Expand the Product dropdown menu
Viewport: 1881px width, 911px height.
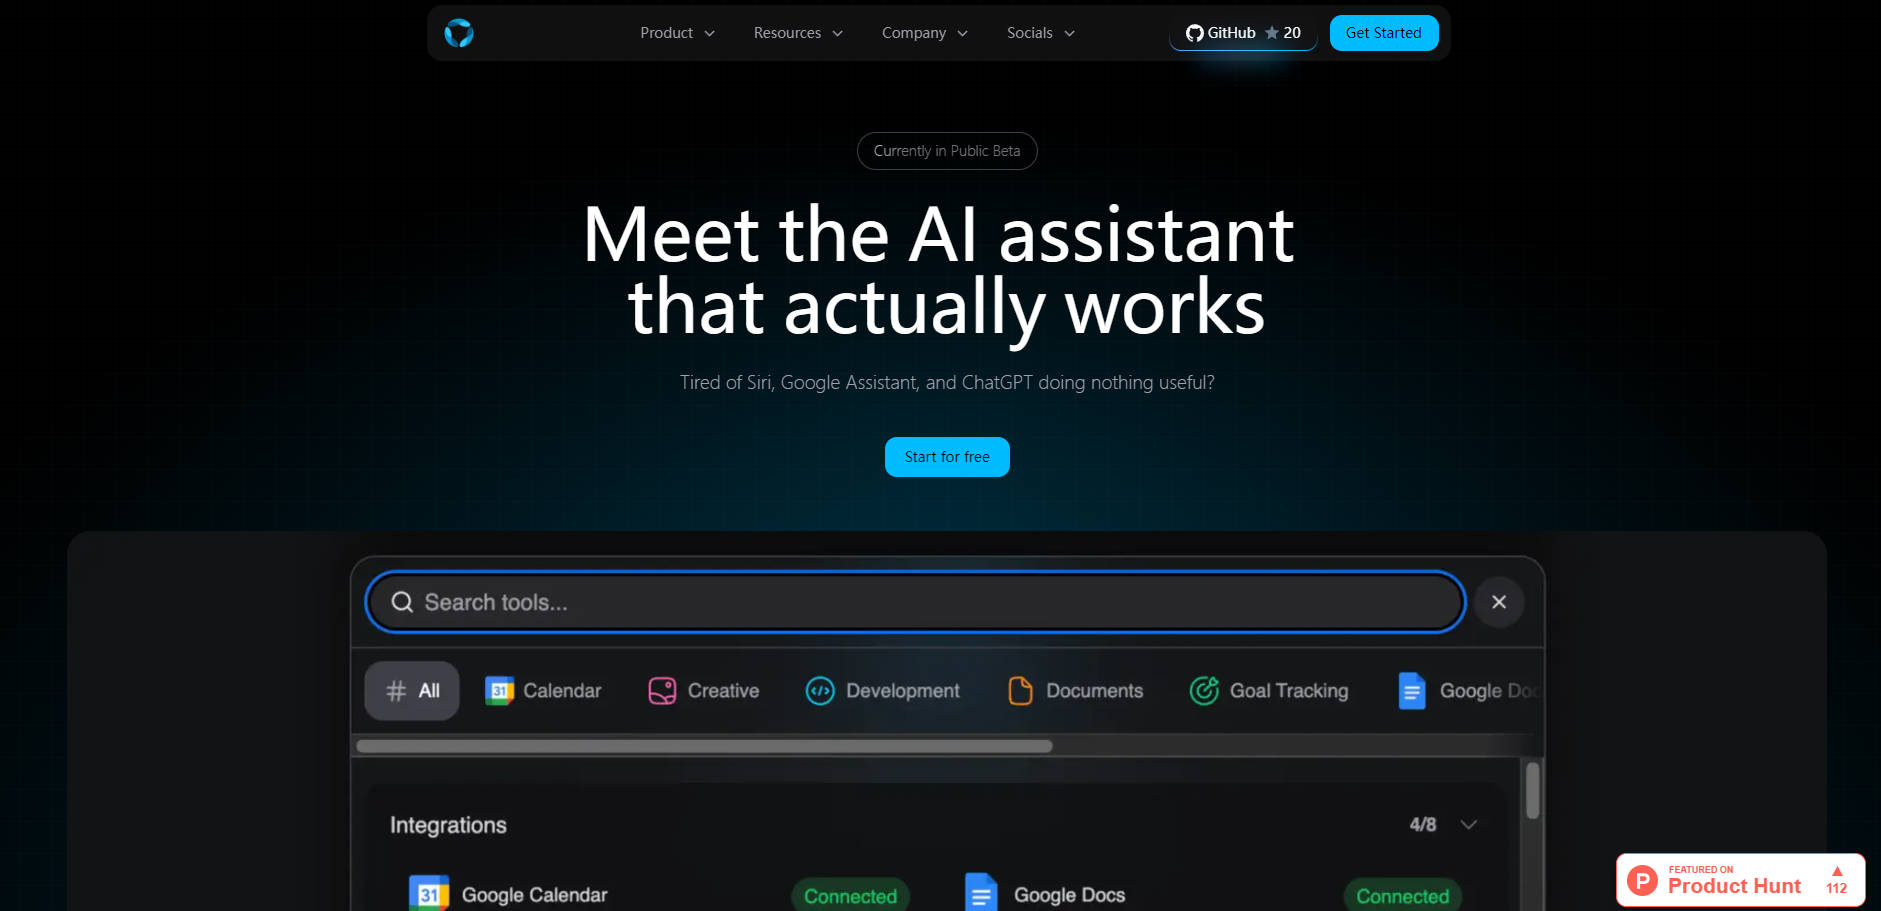[677, 33]
